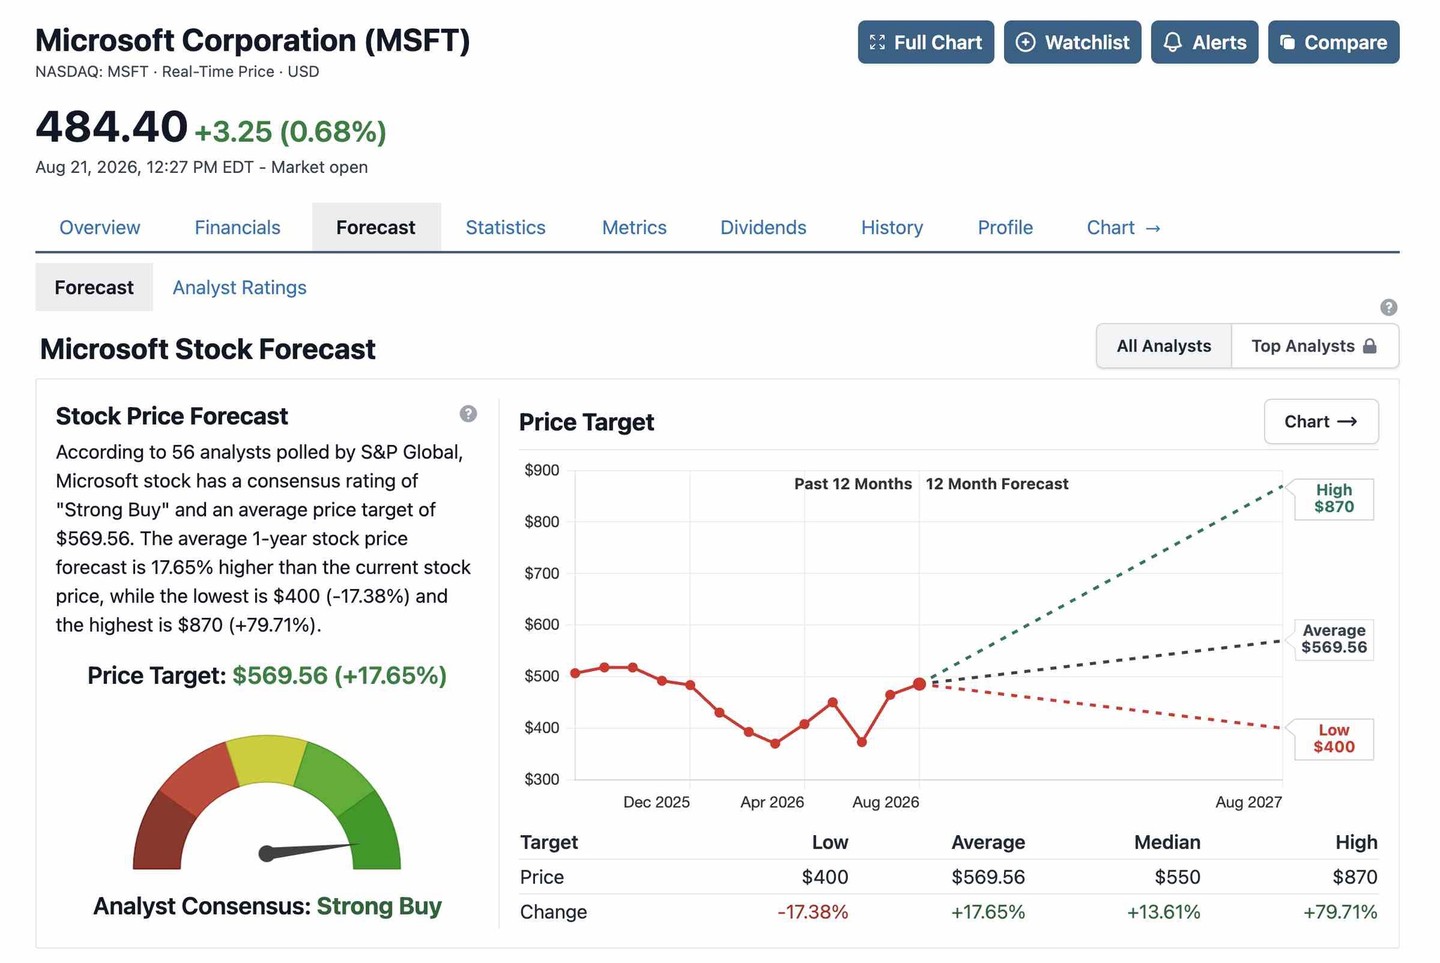Image resolution: width=1440 pixels, height=963 pixels.
Task: Click the Alerts bell button
Action: click(x=1205, y=42)
